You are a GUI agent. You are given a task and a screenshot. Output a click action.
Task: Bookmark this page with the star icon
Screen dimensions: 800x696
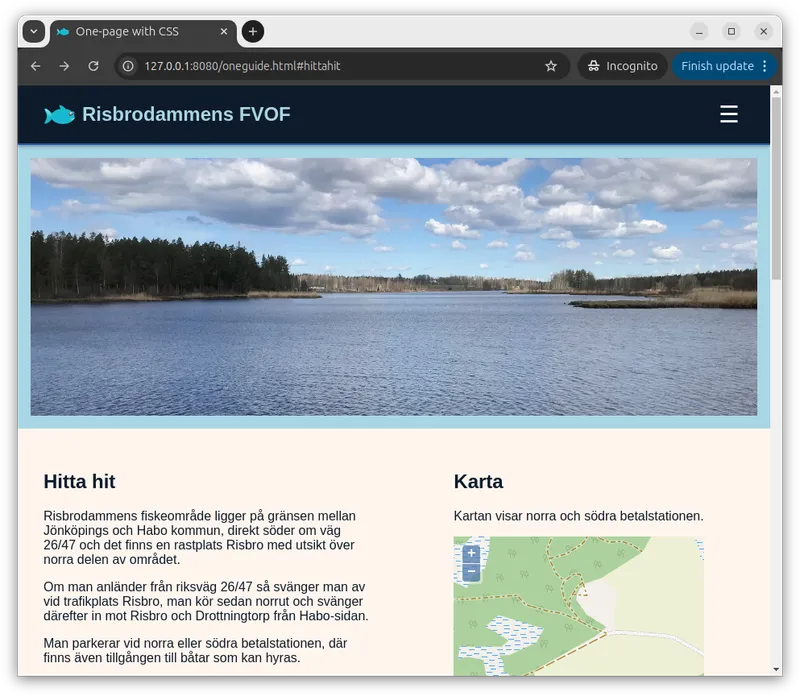tap(551, 66)
